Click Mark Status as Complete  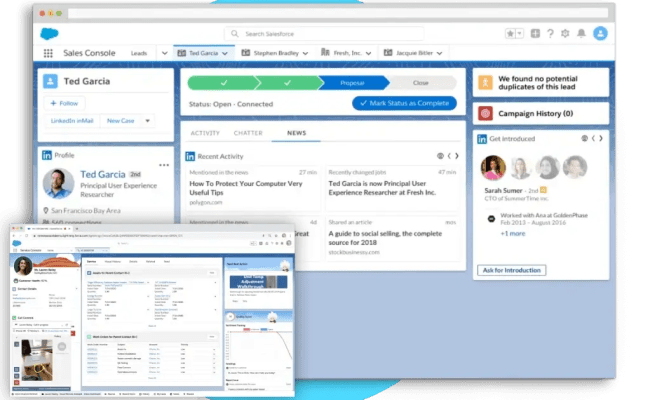[404, 103]
